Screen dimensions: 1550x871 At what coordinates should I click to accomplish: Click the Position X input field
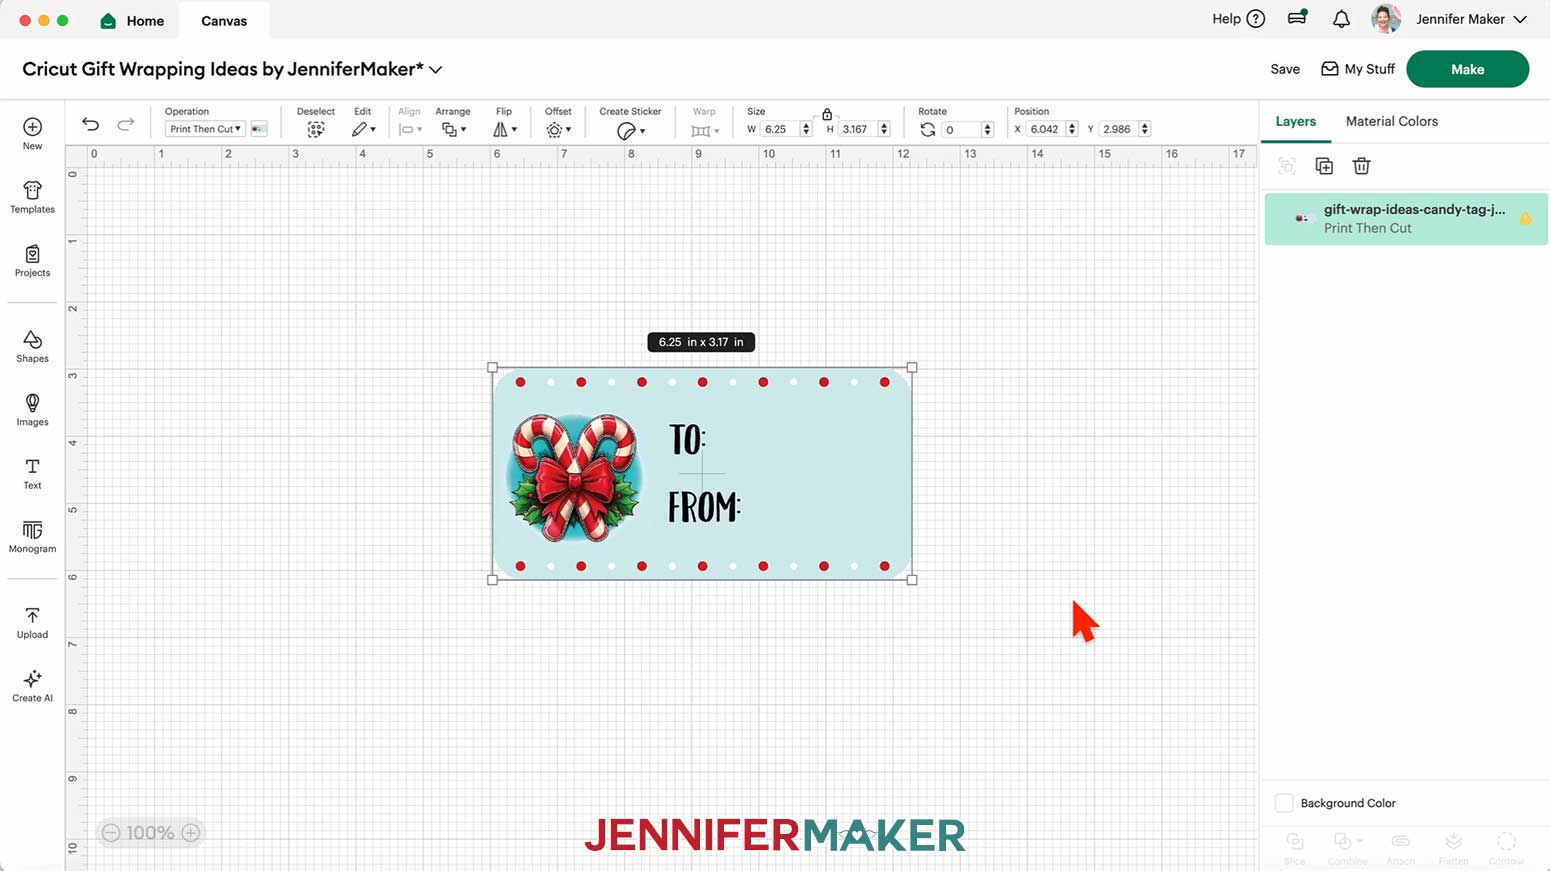(x=1045, y=129)
